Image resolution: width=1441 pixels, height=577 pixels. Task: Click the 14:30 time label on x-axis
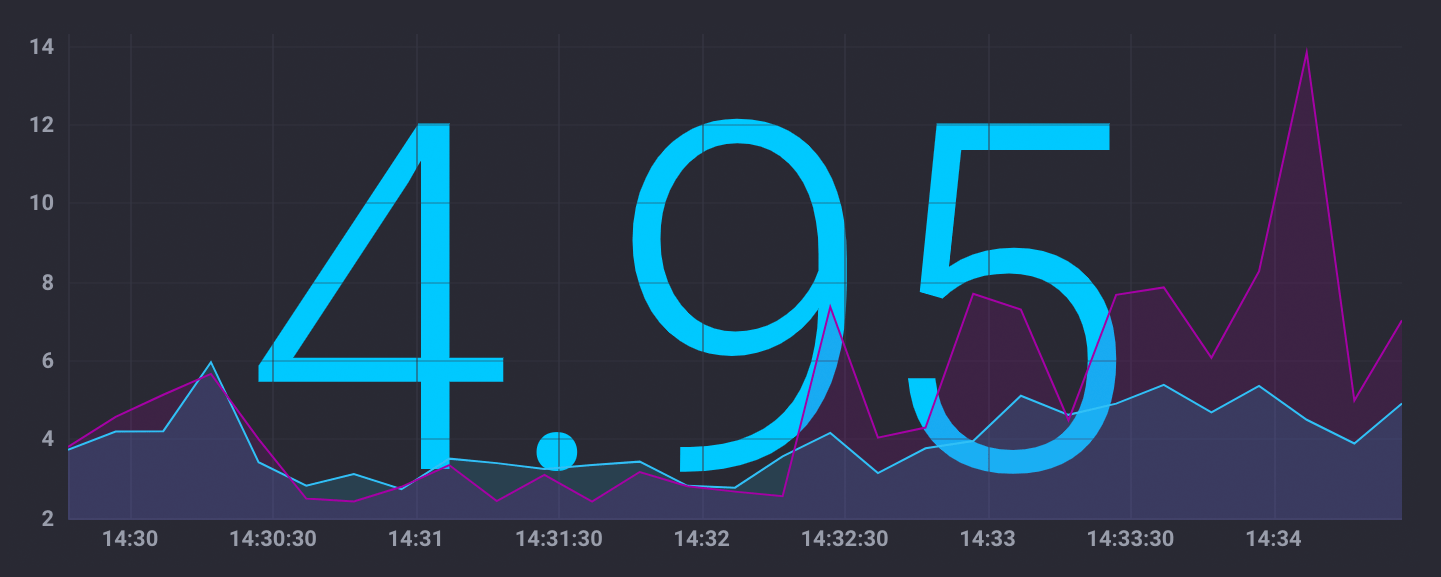coord(130,539)
